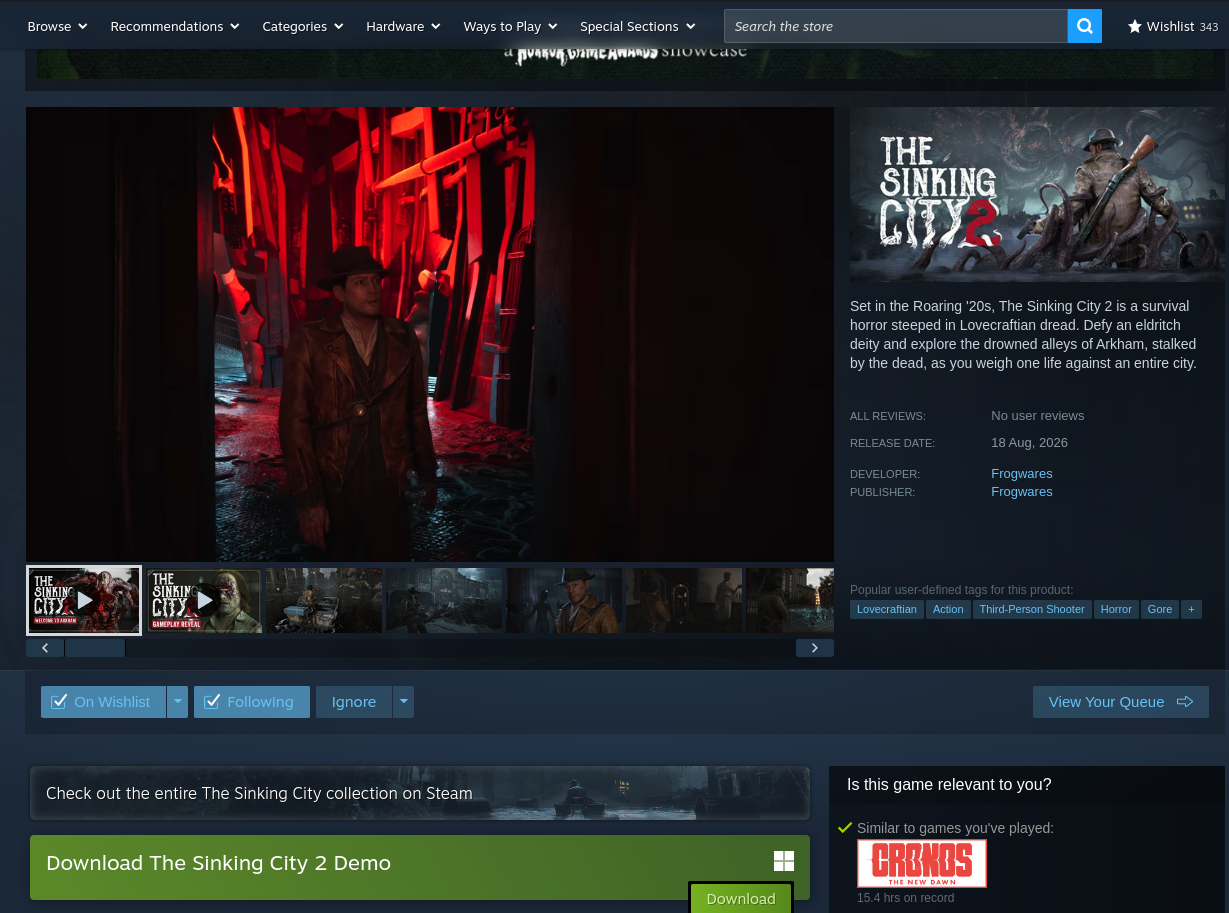Toggle the On Wishlist checkbox button
The image size is (1229, 913).
click(103, 702)
